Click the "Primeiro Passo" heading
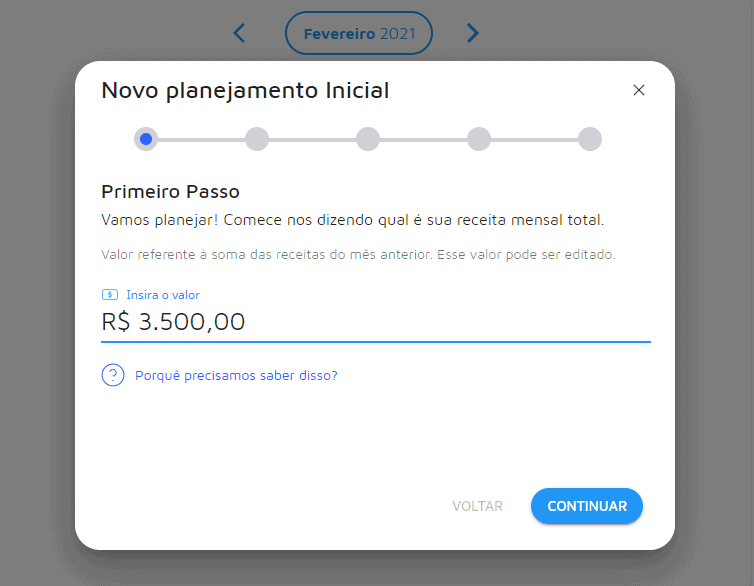This screenshot has height=586, width=754. [x=171, y=192]
